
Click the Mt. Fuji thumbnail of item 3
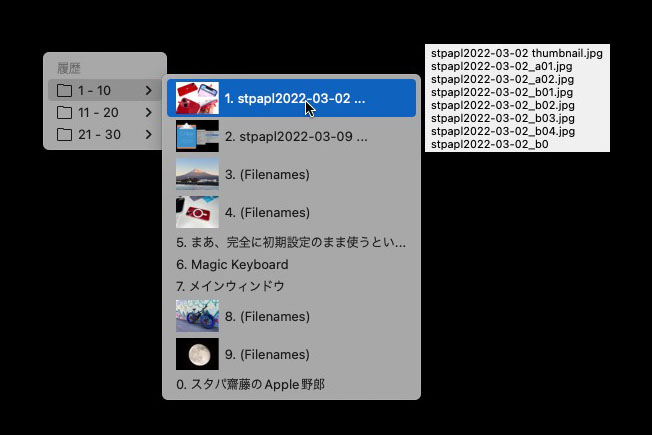click(197, 174)
